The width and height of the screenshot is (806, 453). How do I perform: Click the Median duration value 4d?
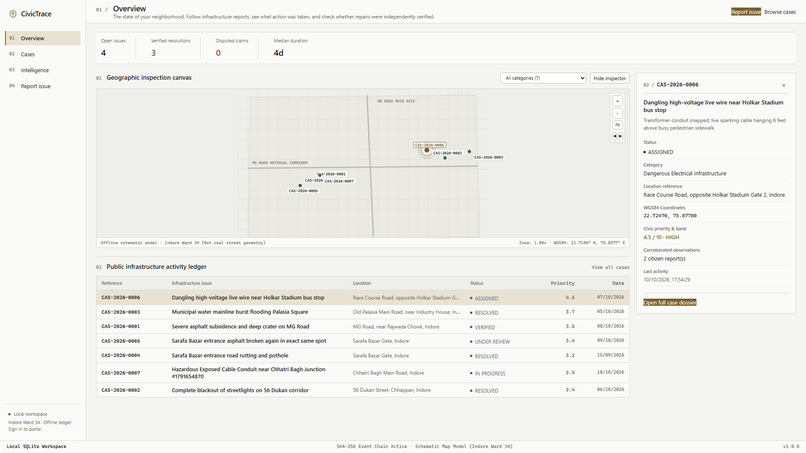coord(279,53)
